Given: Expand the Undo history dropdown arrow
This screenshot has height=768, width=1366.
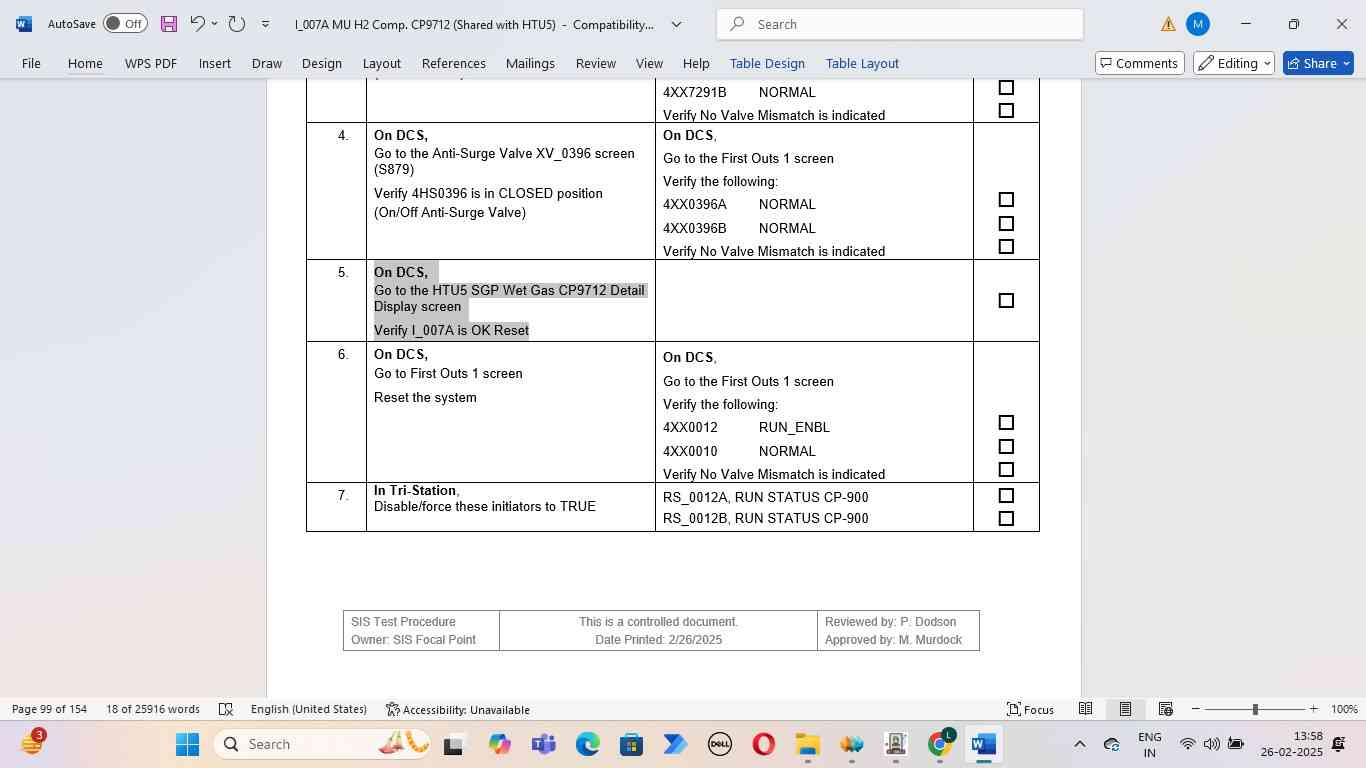Looking at the screenshot, I should (214, 23).
